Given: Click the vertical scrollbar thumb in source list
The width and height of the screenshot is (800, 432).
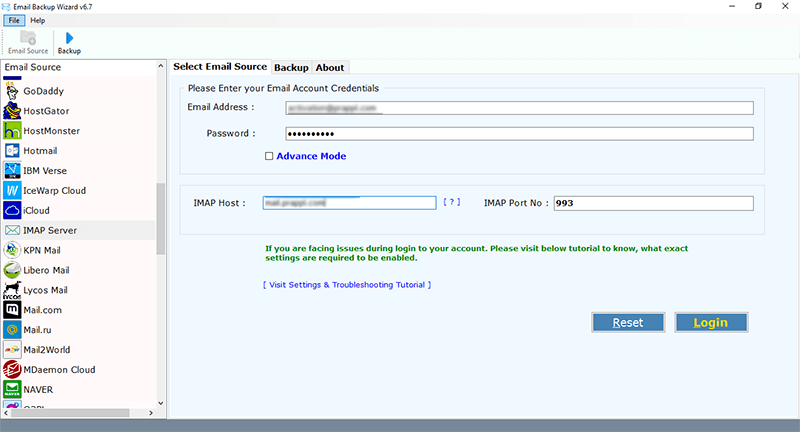Looking at the screenshot, I should 161,218.
